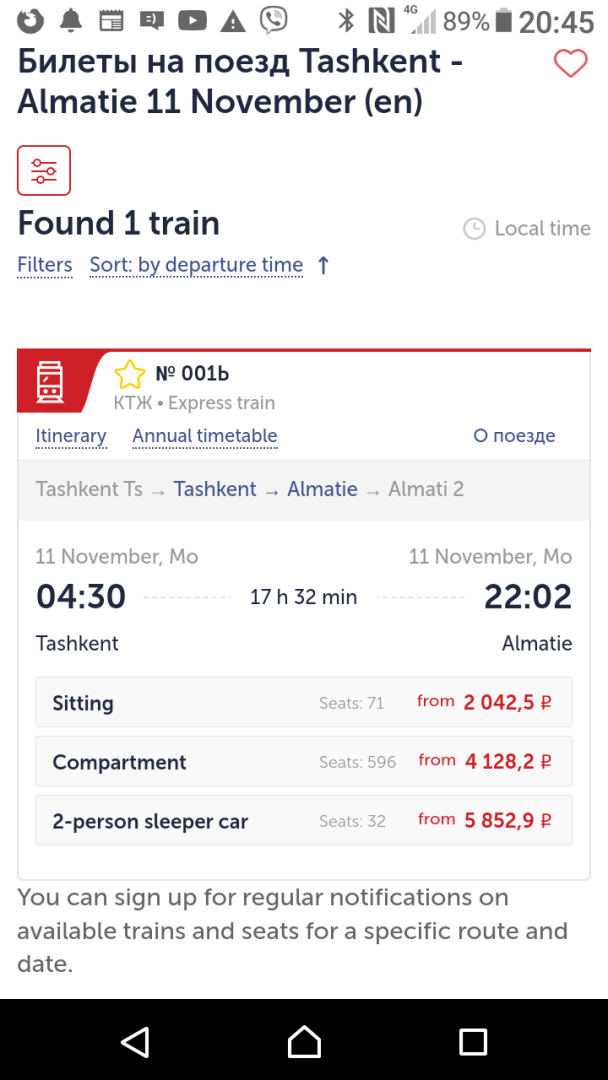Open the red filter sliders icon
Viewport: 608px width, 1080px height.
click(x=44, y=170)
